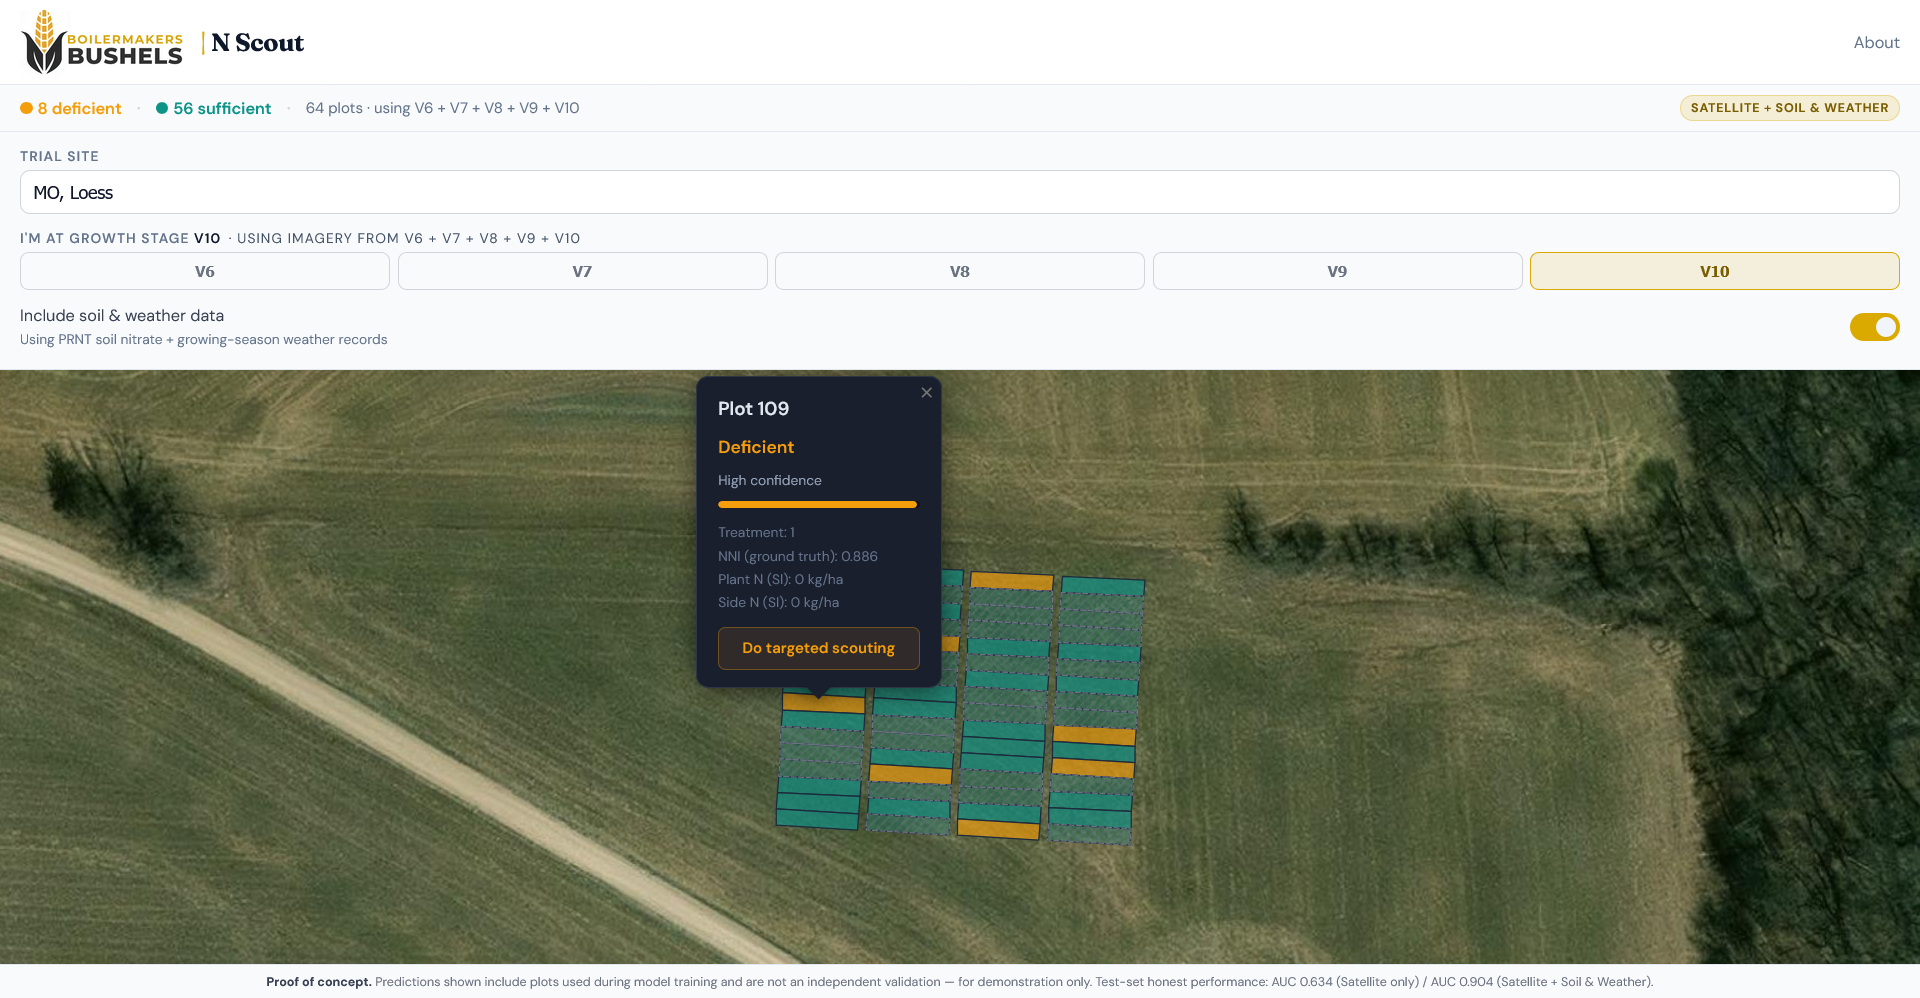Viewport: 1920px width, 998px height.
Task: Click the TRIAL SITE label
Action: pos(59,156)
